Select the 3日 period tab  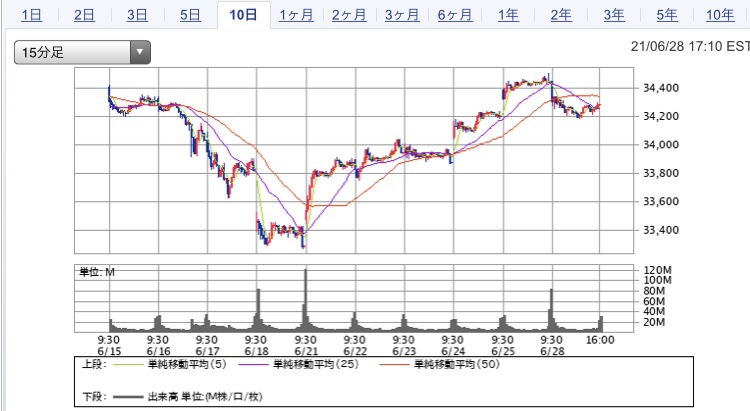137,15
